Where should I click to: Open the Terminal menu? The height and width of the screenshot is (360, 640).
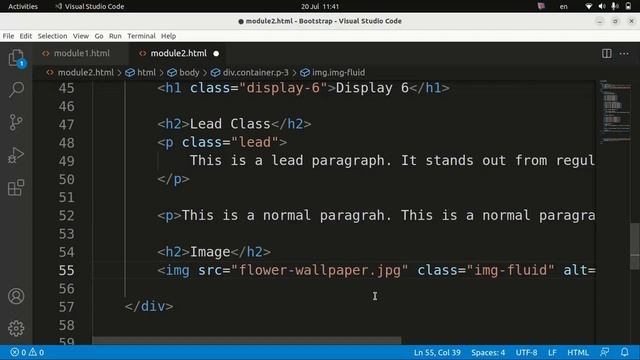point(141,36)
